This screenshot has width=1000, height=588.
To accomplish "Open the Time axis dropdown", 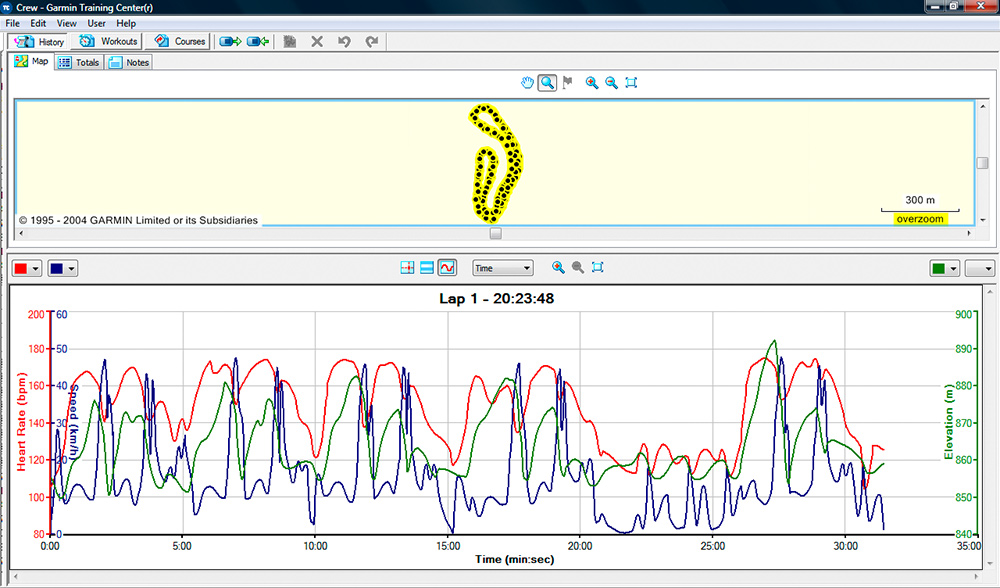I will coord(503,268).
